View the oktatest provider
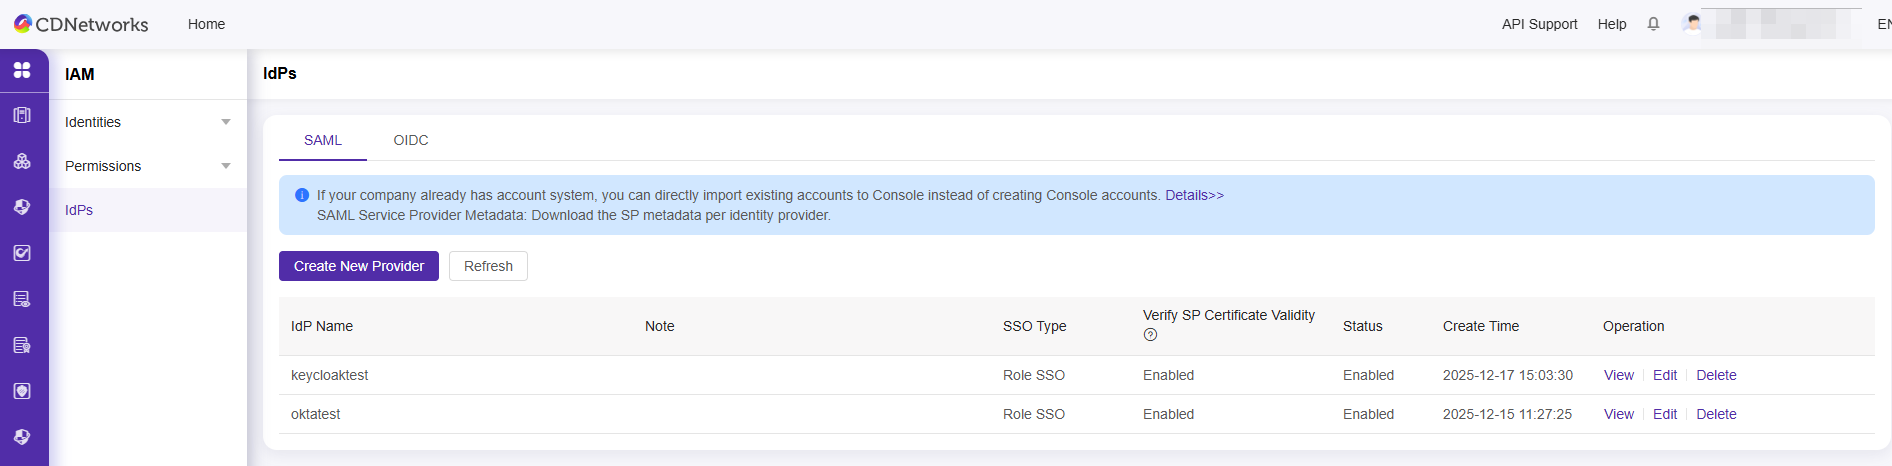Viewport: 1892px width, 466px height. click(x=1619, y=414)
